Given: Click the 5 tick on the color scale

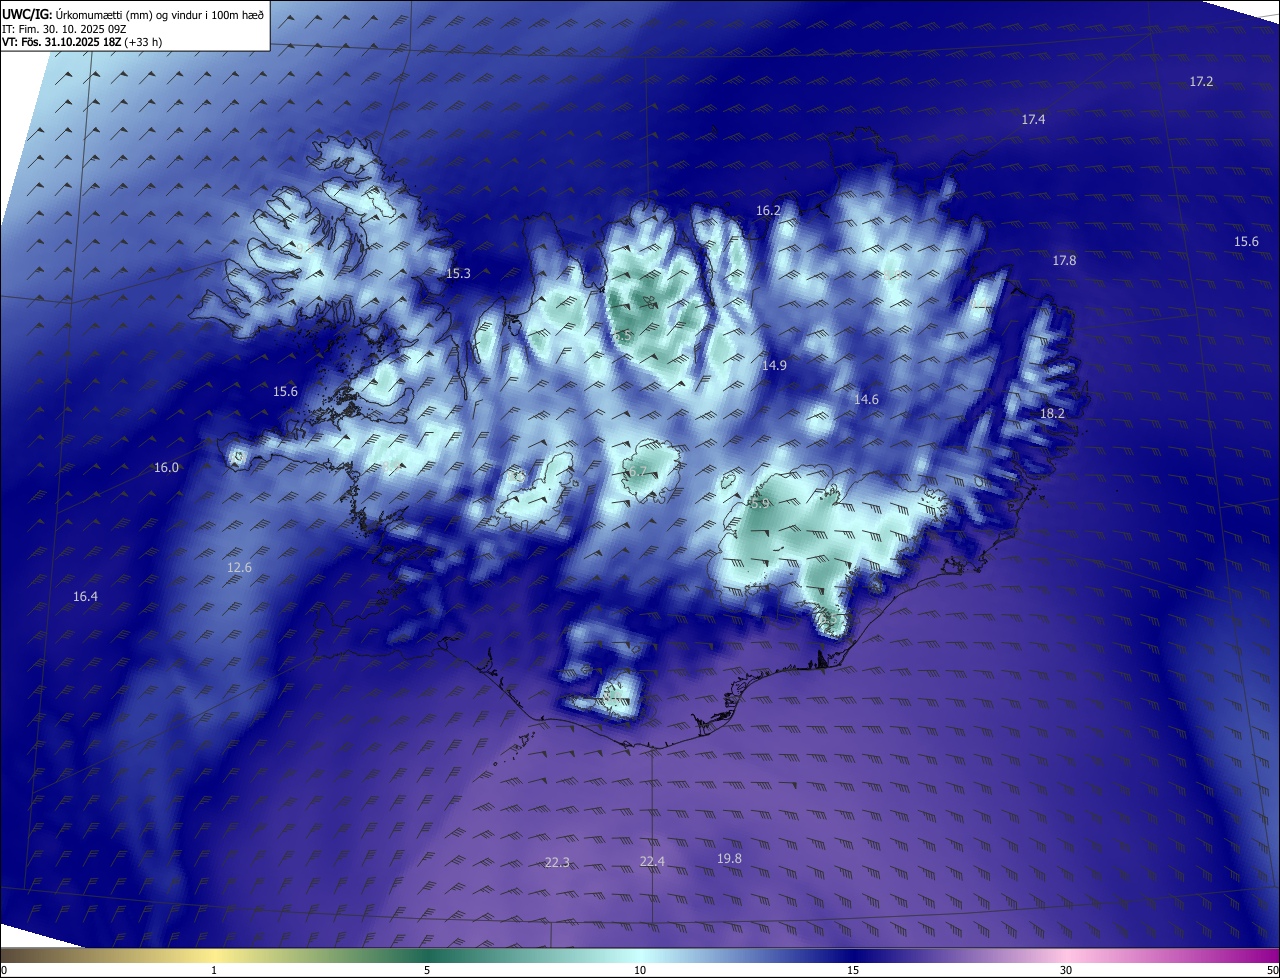Looking at the screenshot, I should (x=427, y=971).
